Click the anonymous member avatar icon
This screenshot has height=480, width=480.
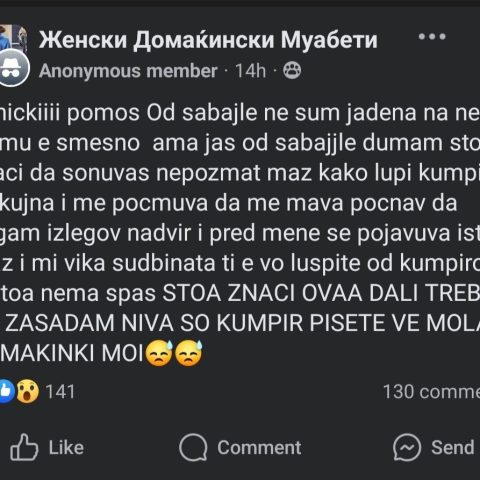(x=12, y=68)
